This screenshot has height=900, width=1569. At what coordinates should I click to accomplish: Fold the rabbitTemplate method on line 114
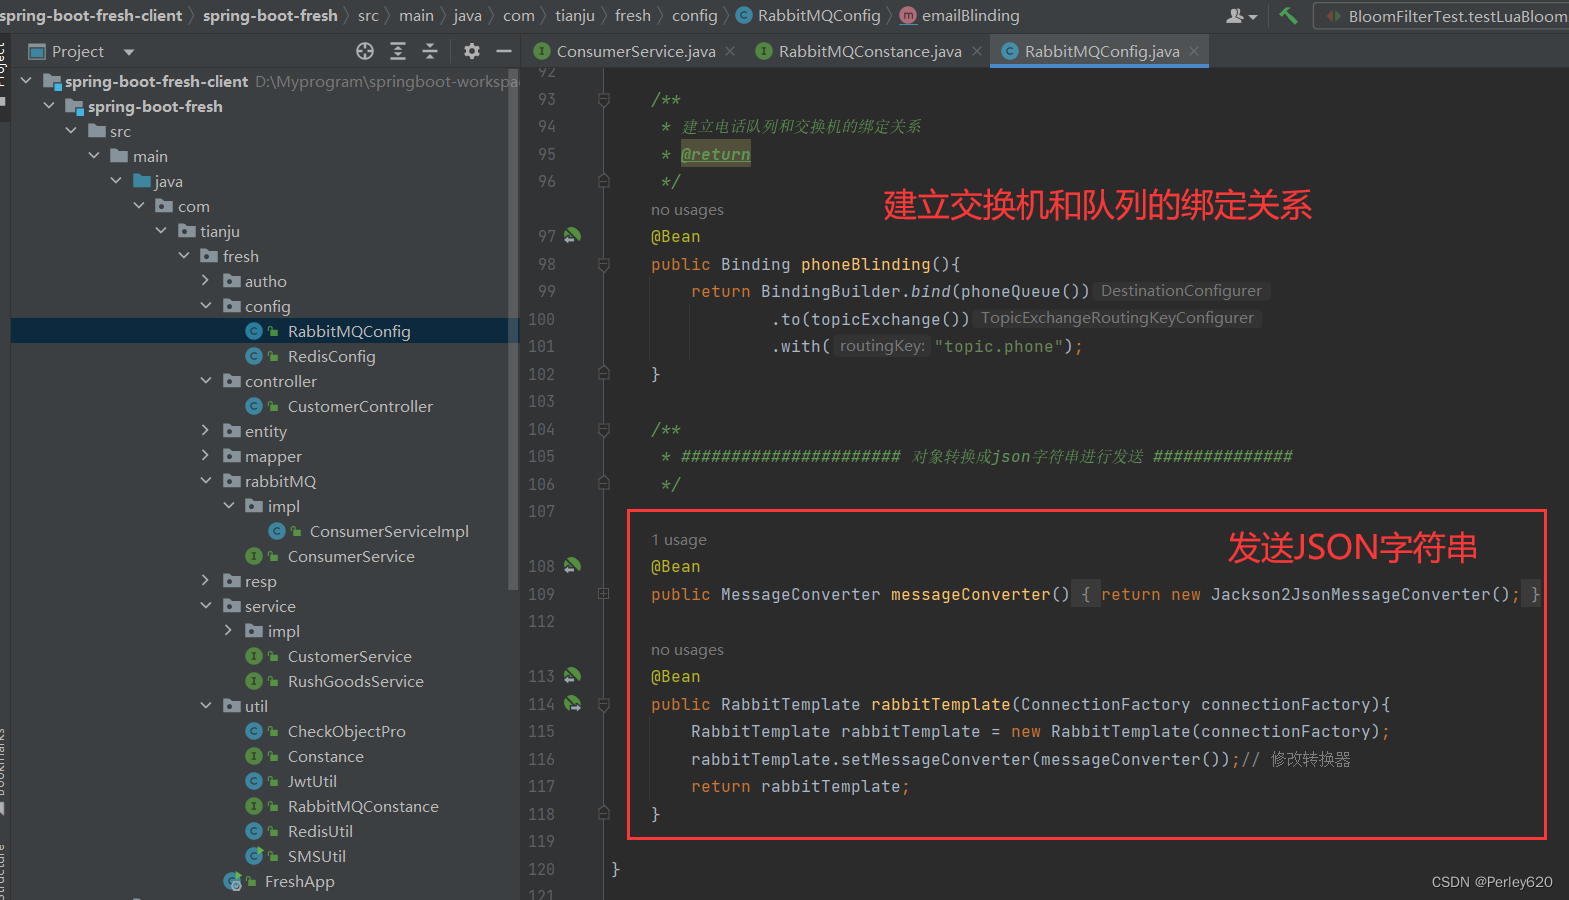(x=604, y=704)
